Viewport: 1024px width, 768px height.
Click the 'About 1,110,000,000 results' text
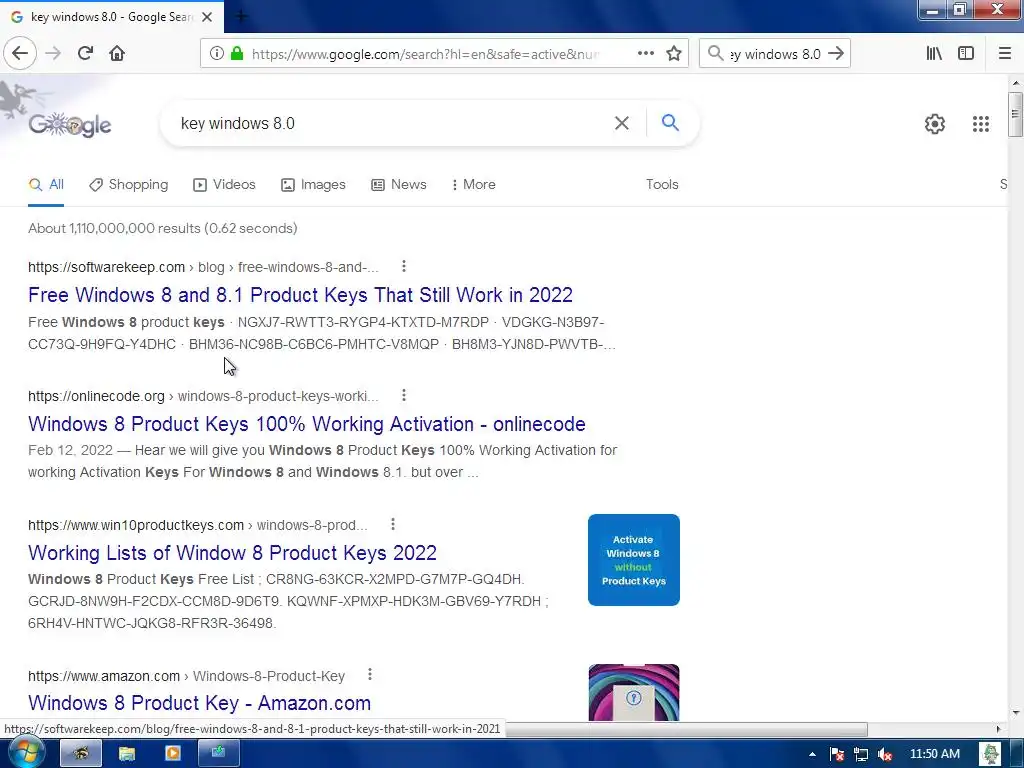coord(163,229)
